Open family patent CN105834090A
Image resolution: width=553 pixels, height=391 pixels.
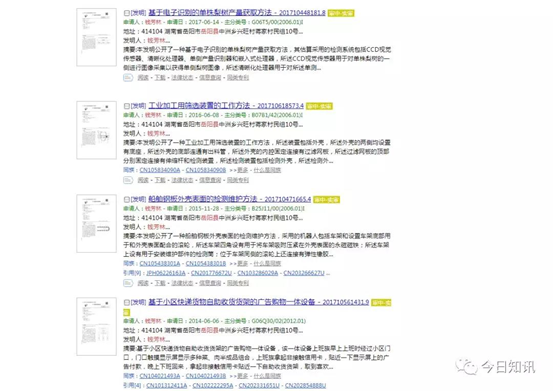[160, 170]
